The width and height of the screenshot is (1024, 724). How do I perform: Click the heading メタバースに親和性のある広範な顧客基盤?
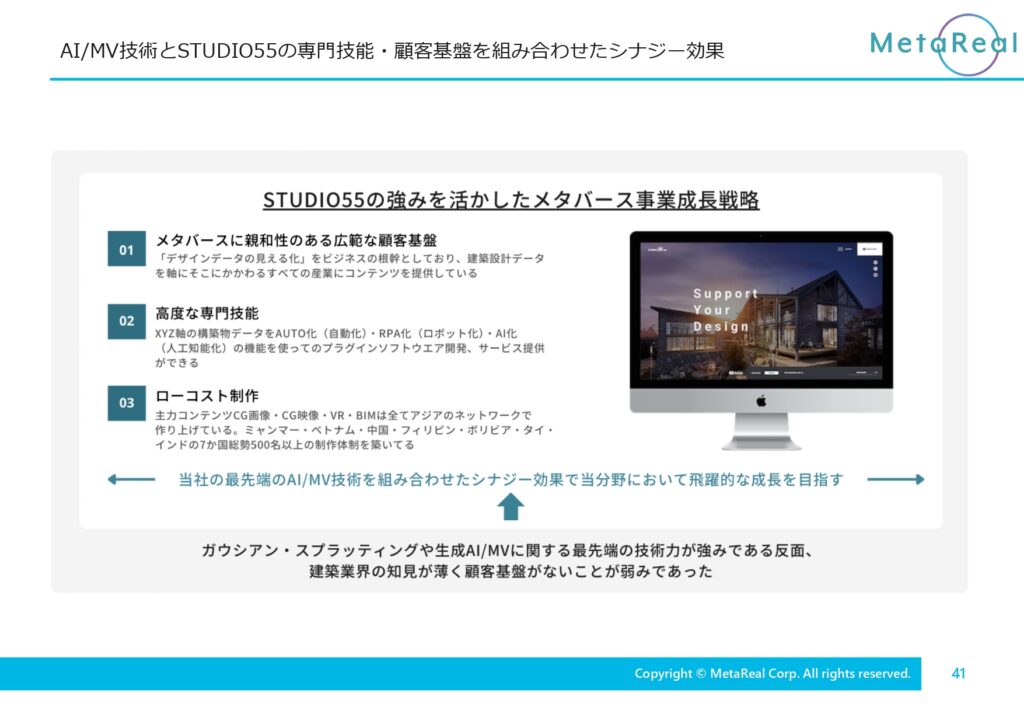[296, 240]
